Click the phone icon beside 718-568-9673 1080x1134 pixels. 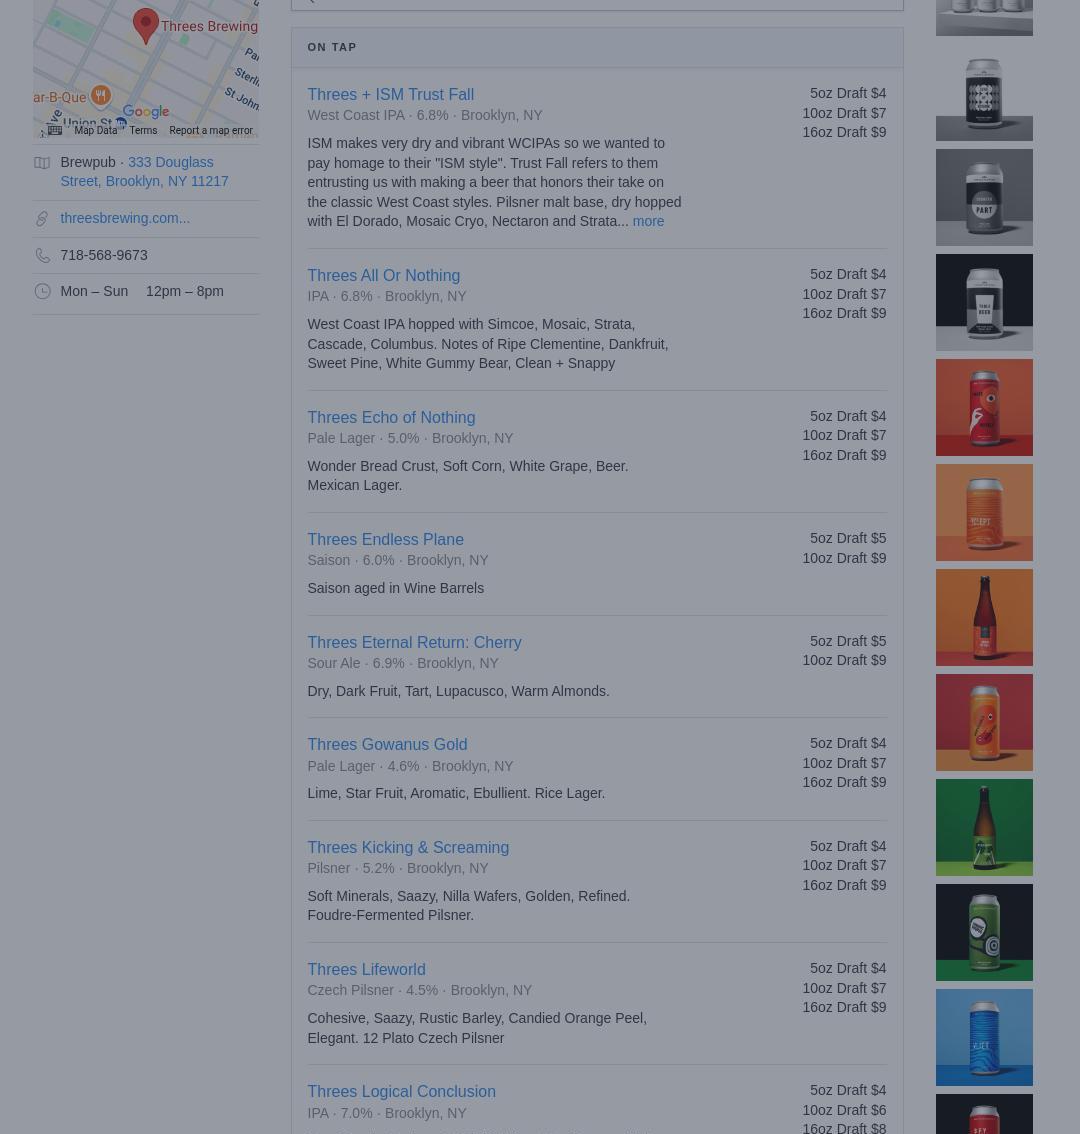(x=42, y=256)
